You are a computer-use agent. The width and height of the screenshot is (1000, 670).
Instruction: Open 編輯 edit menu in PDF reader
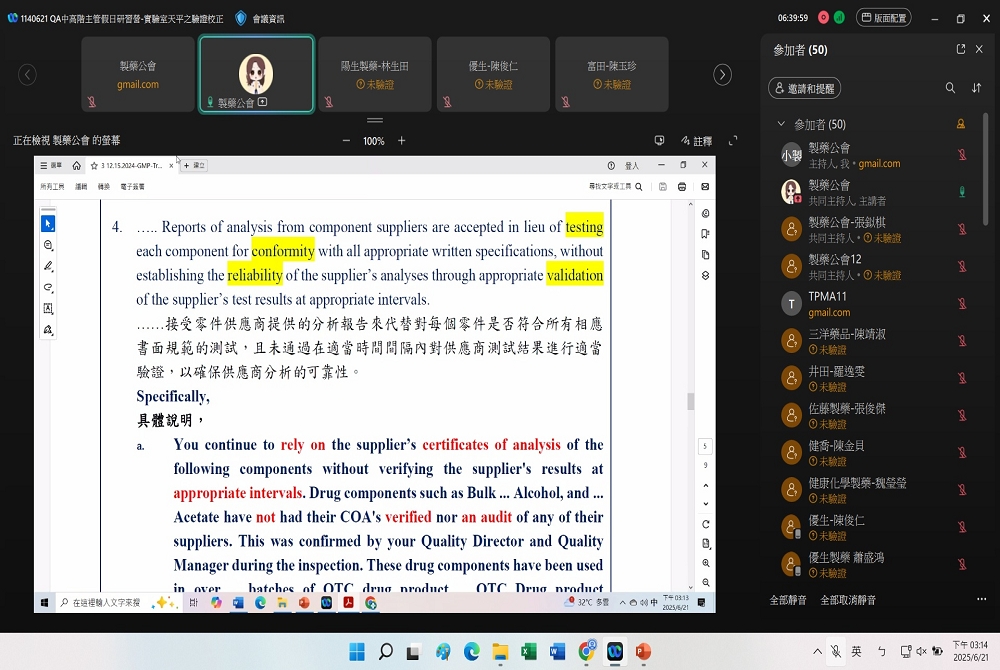pyautogui.click(x=81, y=187)
